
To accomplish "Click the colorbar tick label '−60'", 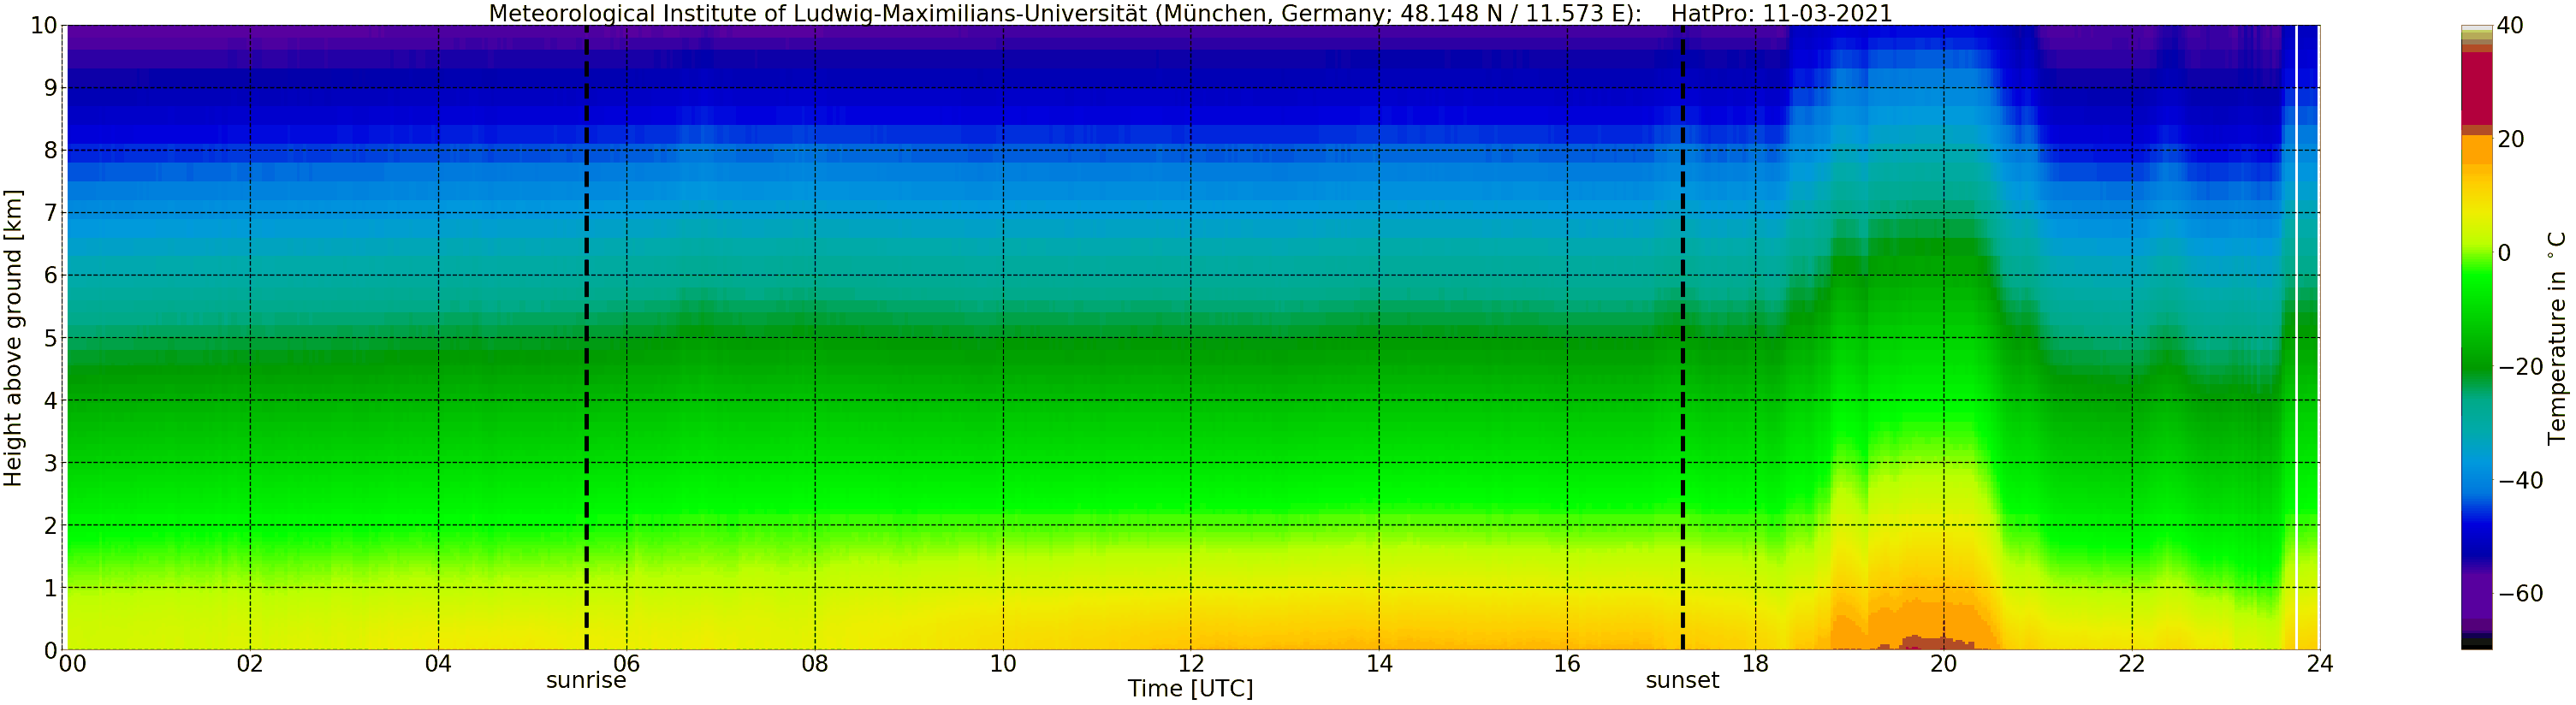I will (x=2520, y=594).
